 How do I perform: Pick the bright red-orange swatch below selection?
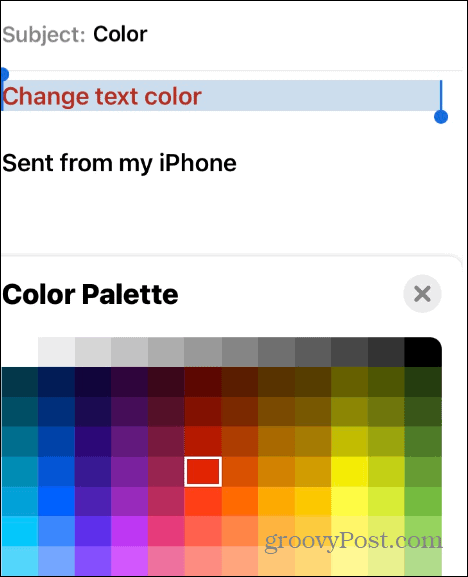tap(203, 502)
